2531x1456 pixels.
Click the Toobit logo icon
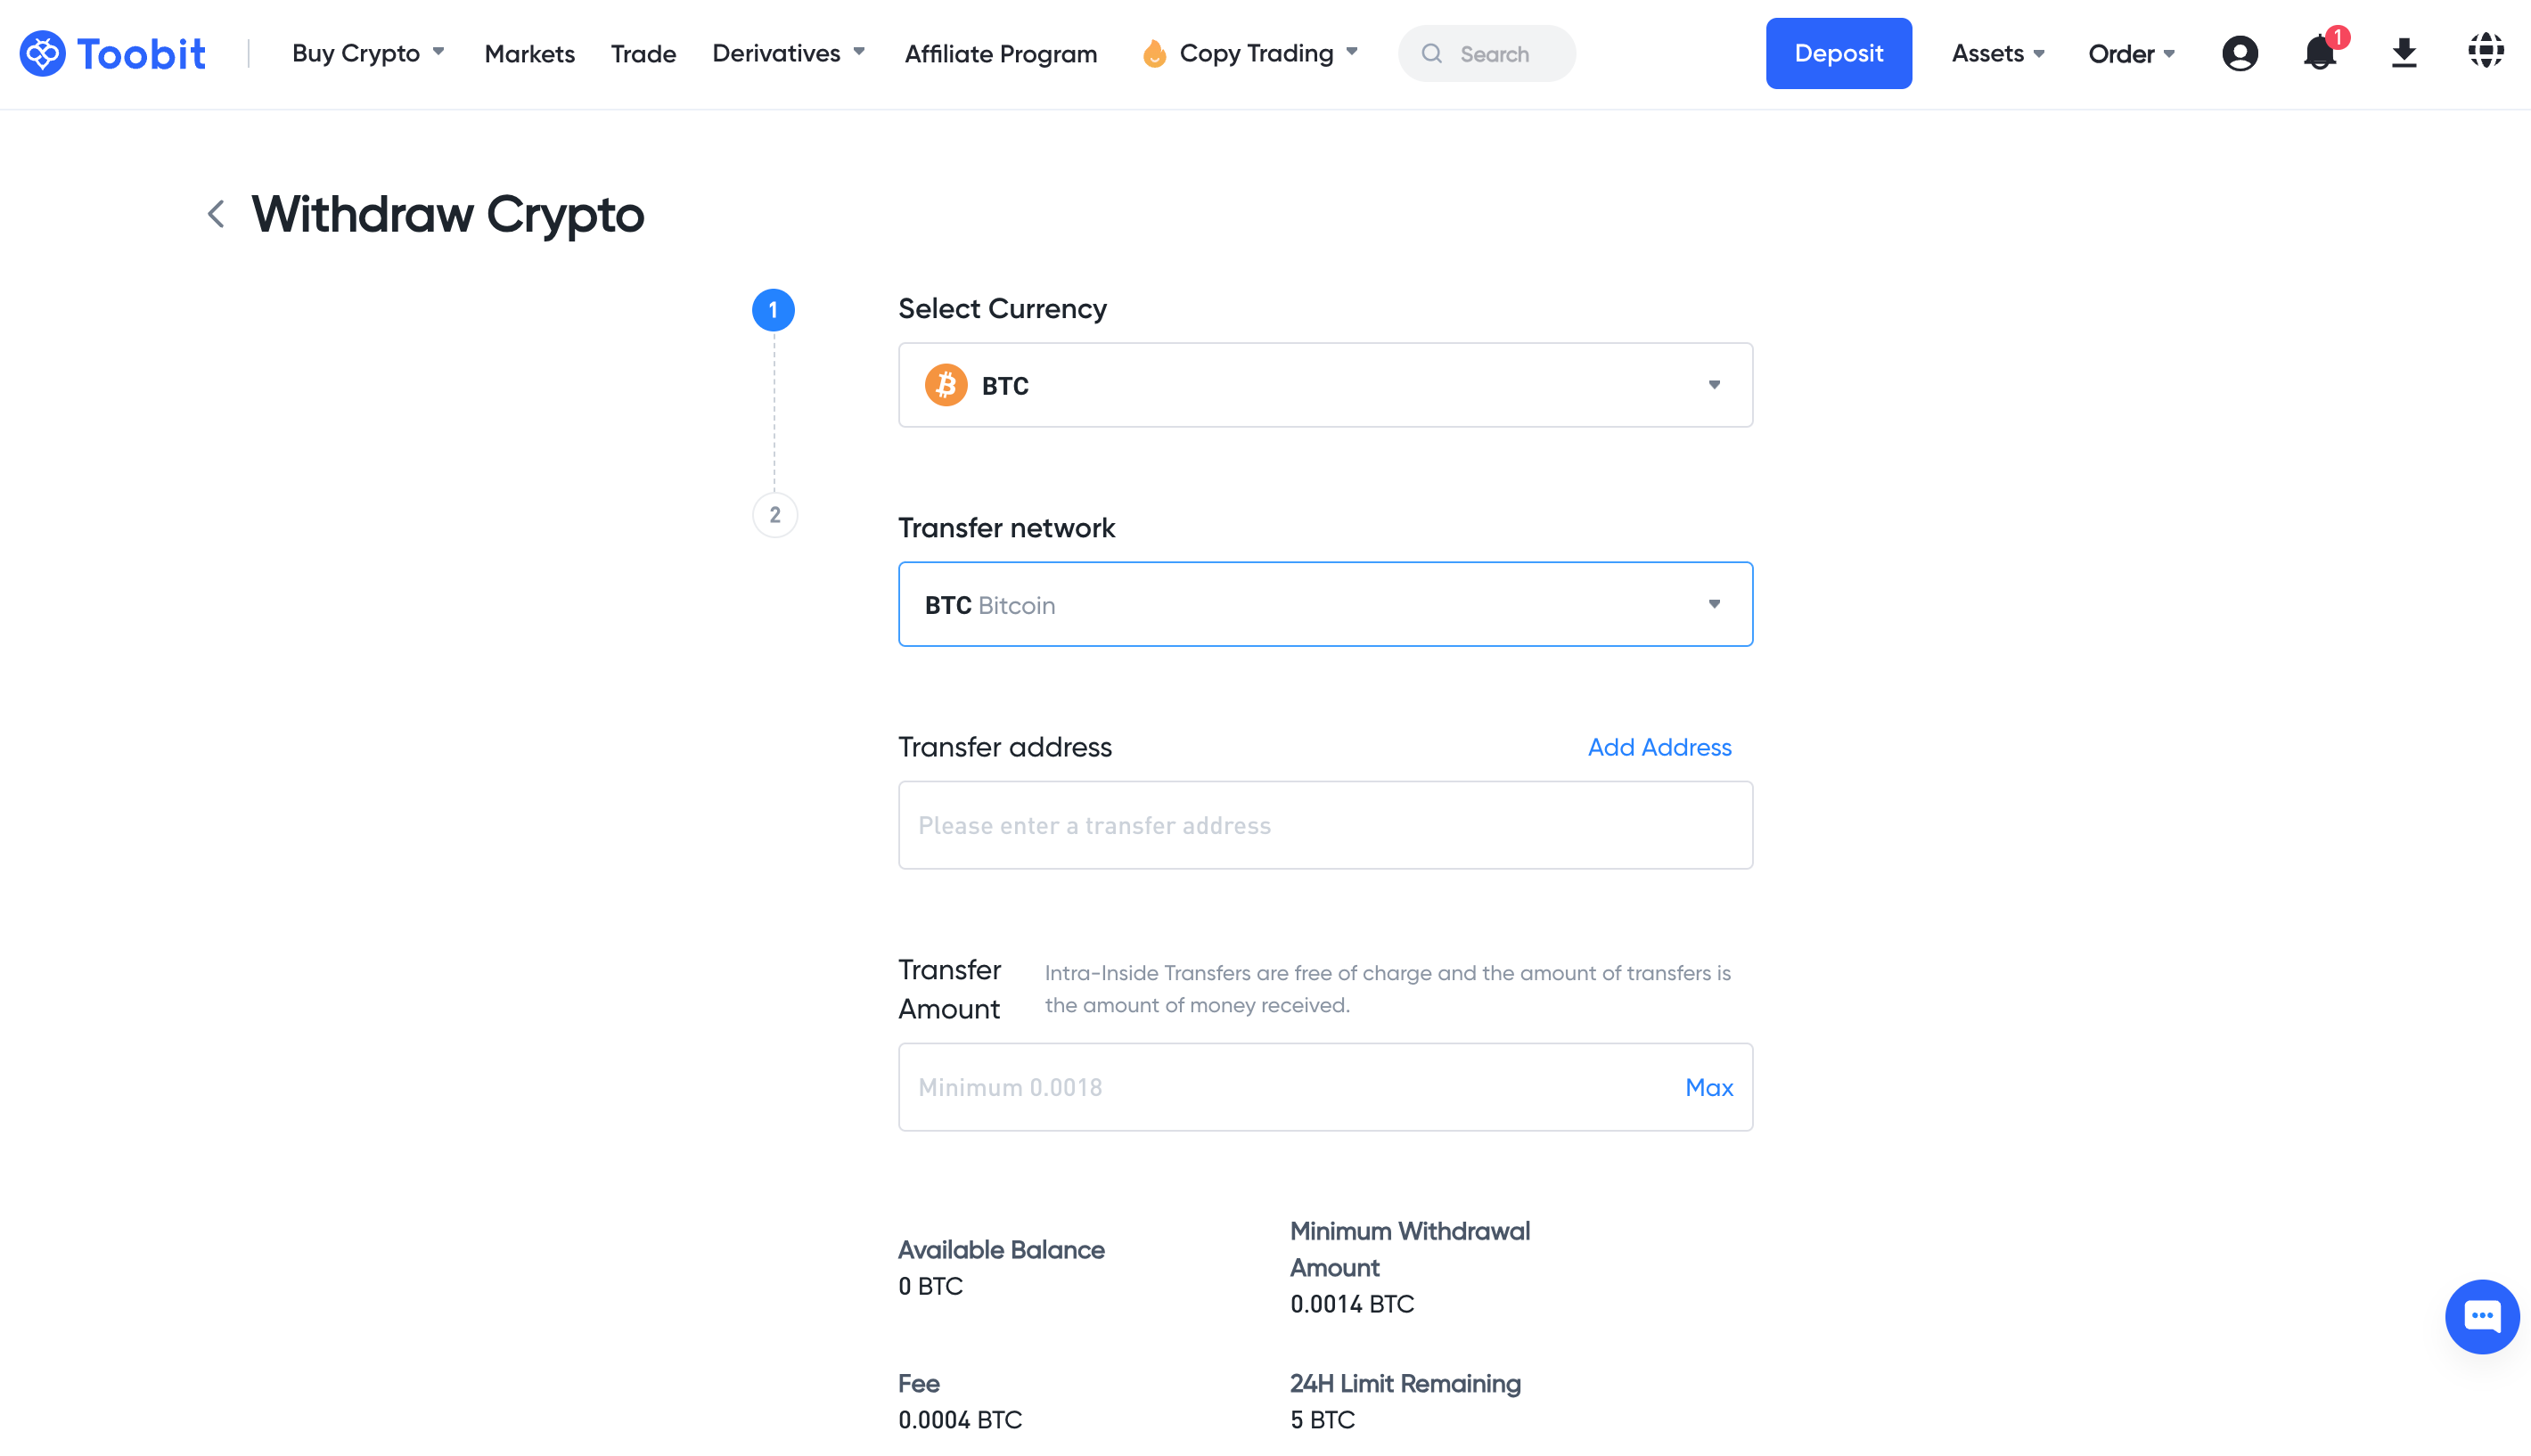pyautogui.click(x=43, y=54)
